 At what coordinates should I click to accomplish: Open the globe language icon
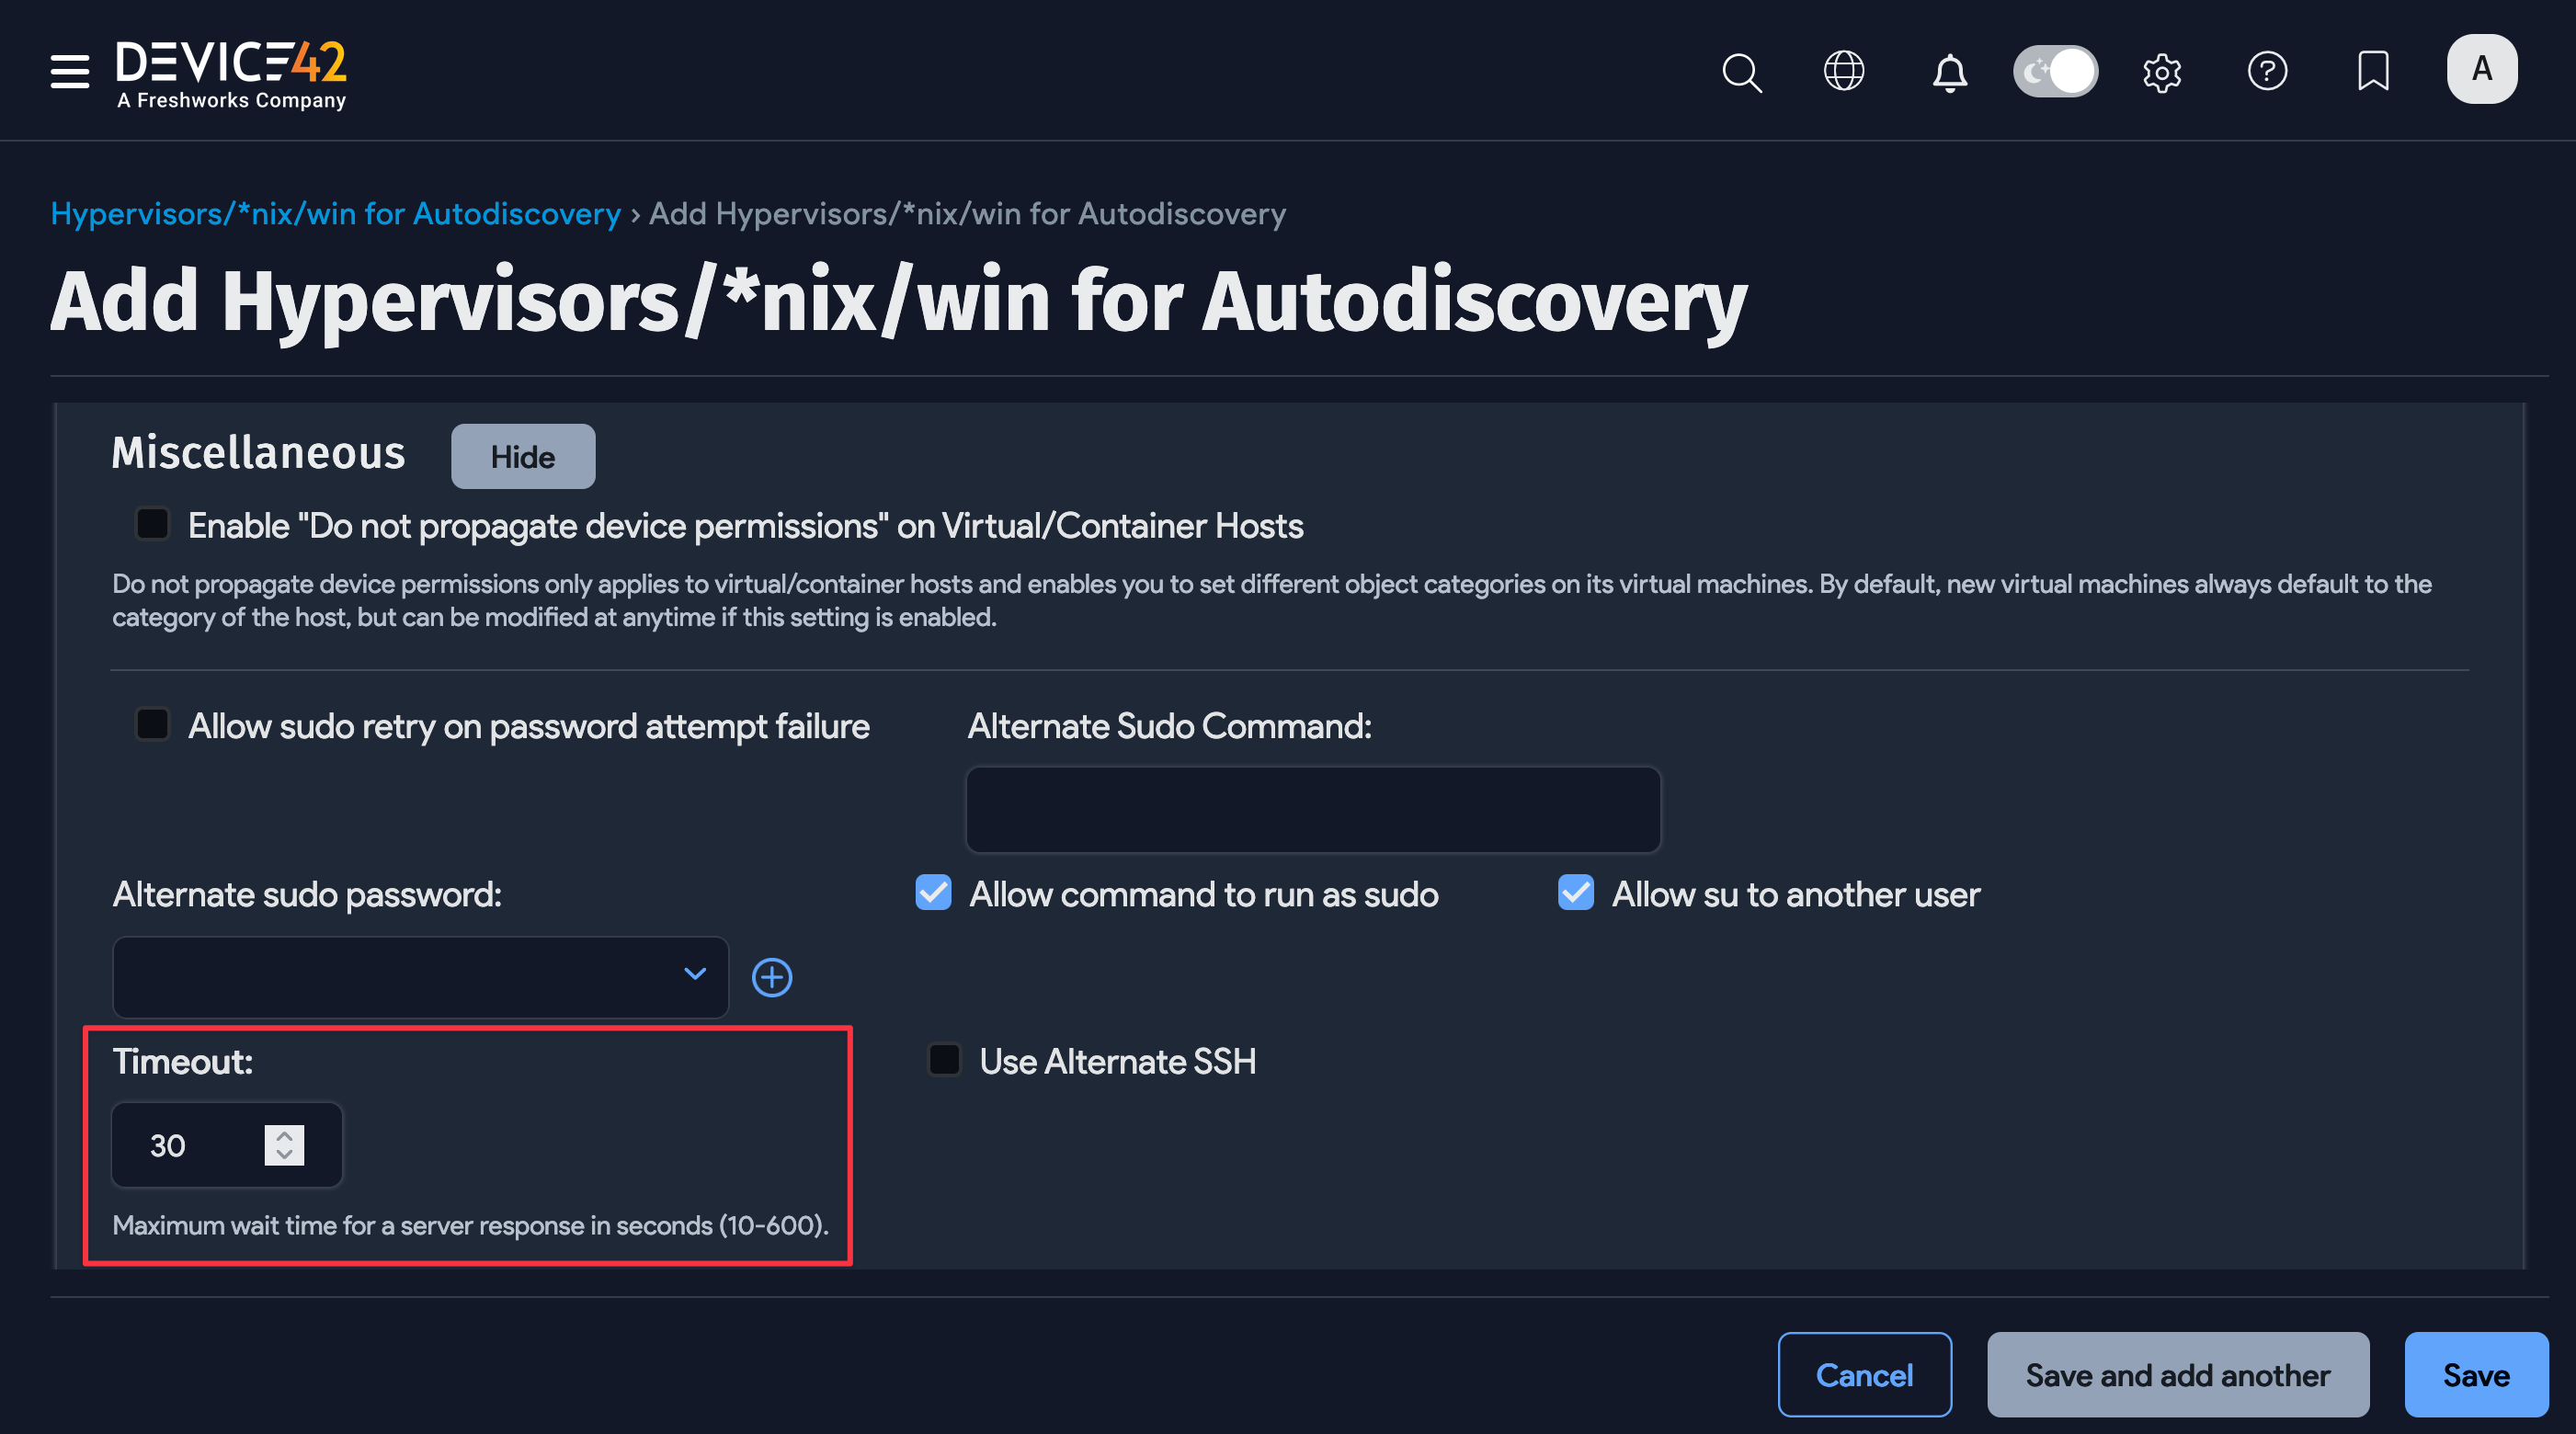point(1843,71)
